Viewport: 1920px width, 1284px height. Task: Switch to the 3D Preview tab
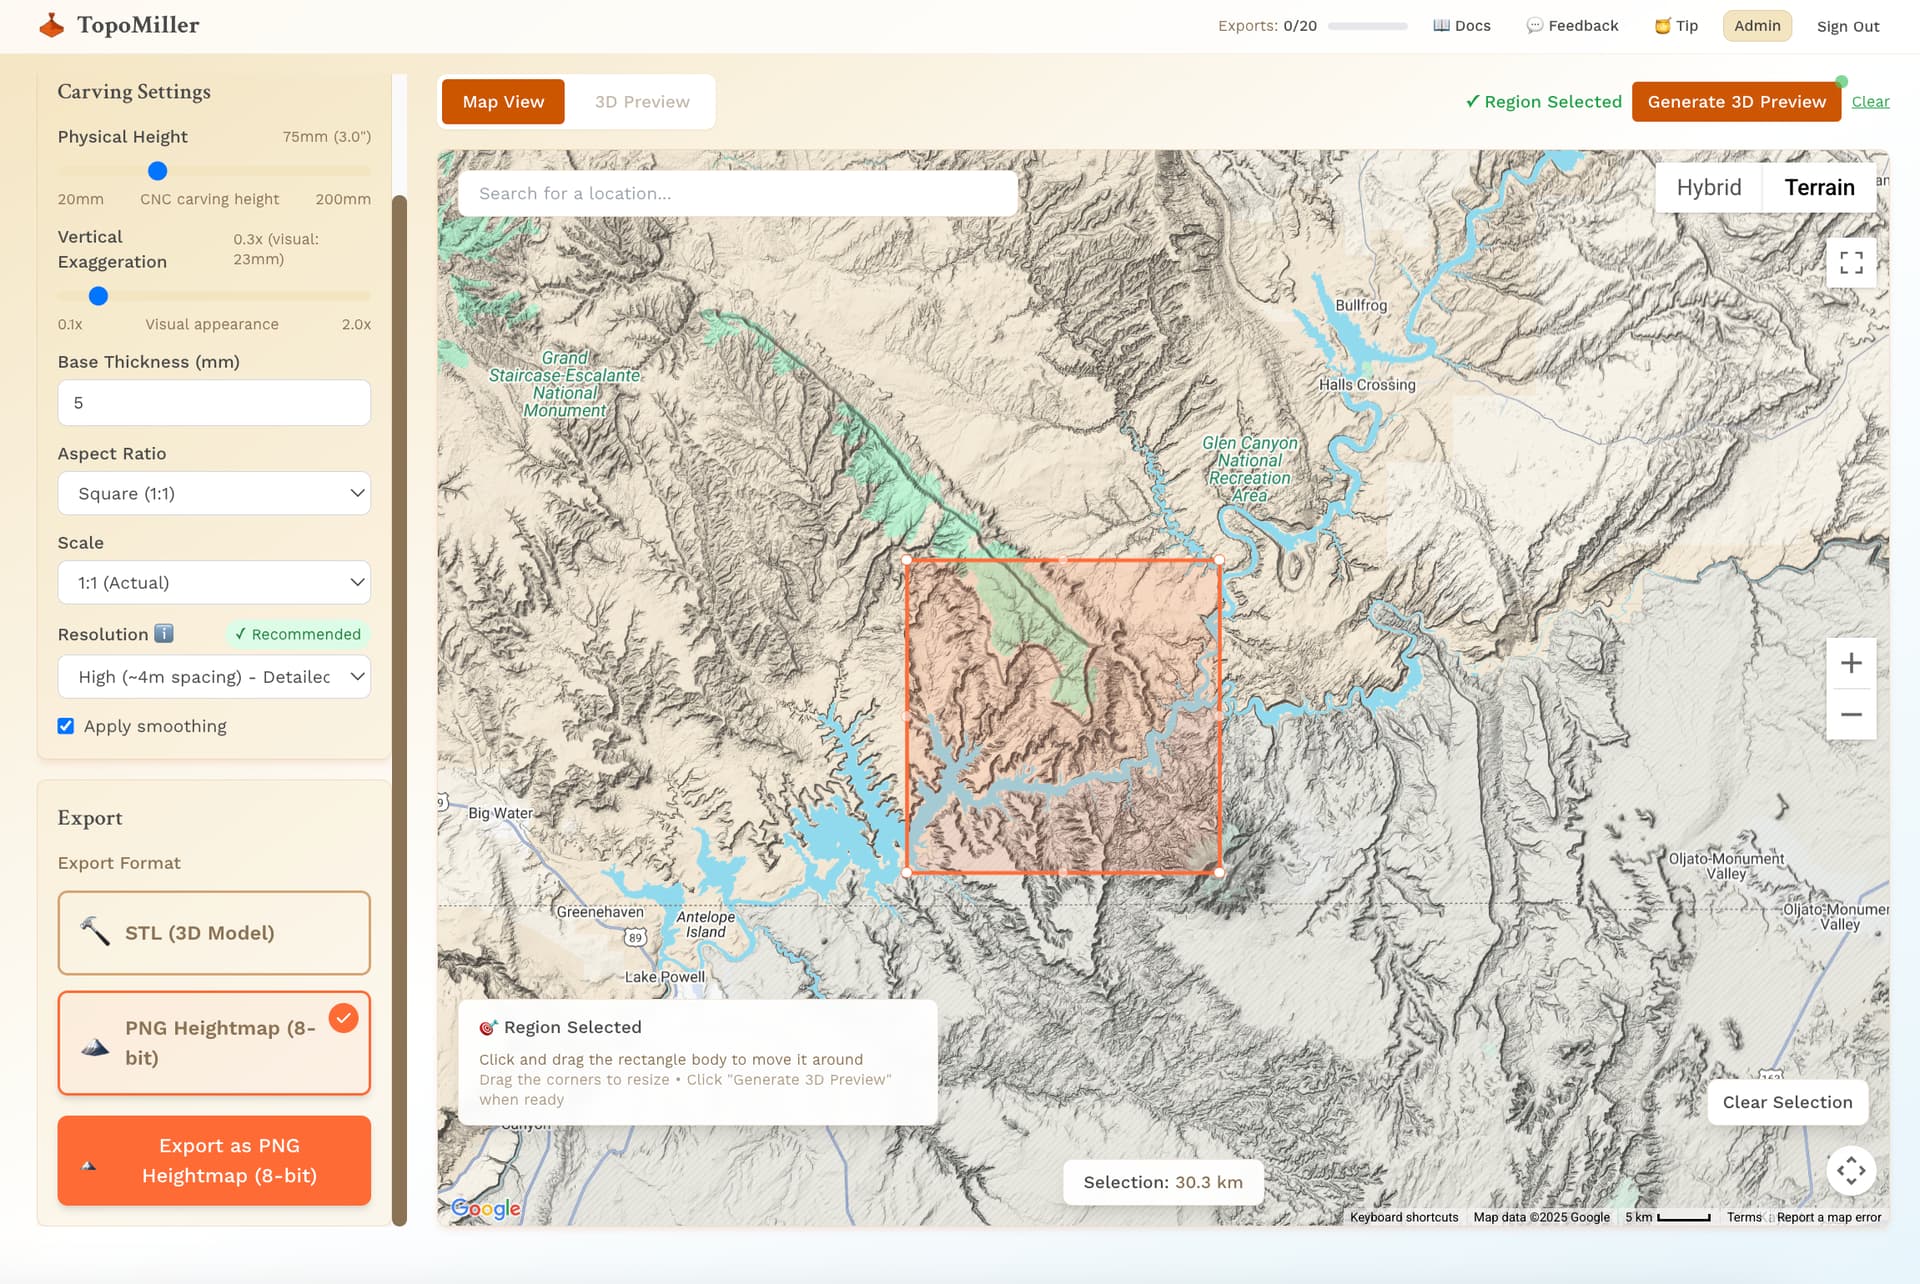[642, 102]
